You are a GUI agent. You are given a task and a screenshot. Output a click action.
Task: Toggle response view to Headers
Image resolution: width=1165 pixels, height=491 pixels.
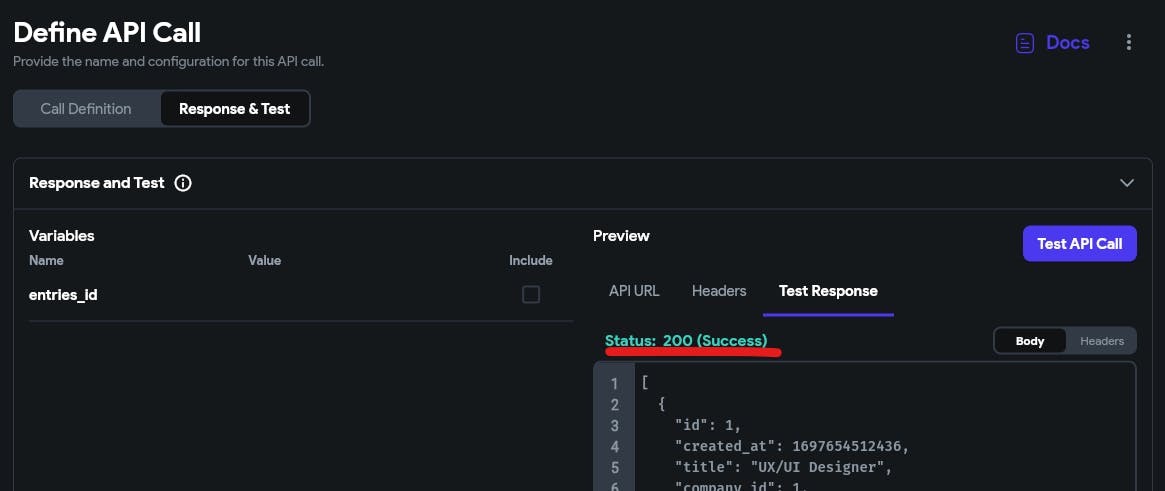point(1102,341)
